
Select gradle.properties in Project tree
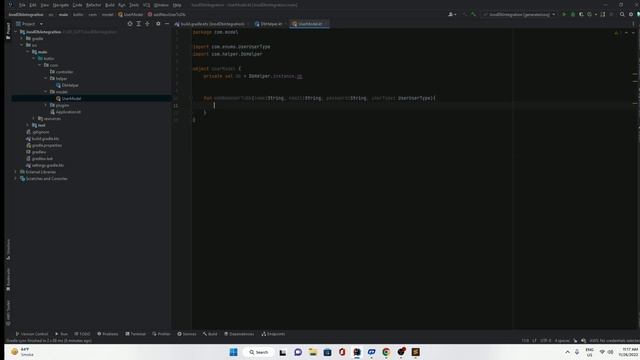(44, 145)
